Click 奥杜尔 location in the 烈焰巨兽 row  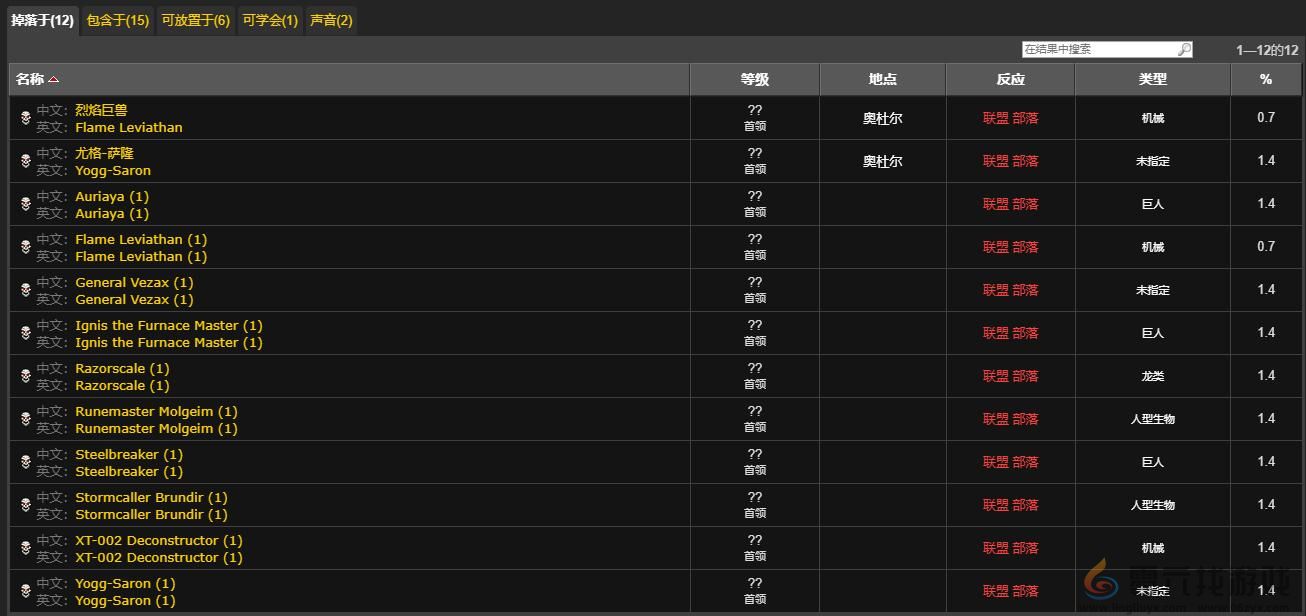[882, 118]
